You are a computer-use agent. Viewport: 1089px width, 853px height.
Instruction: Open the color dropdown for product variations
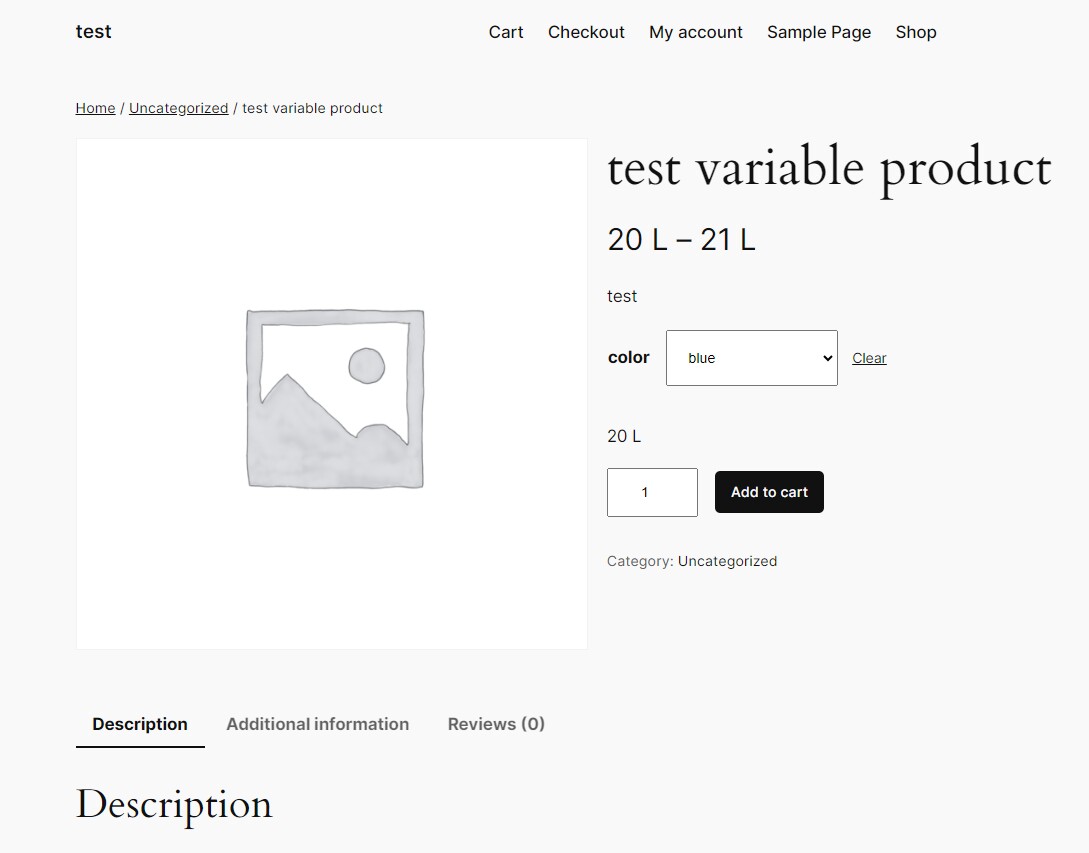point(750,357)
